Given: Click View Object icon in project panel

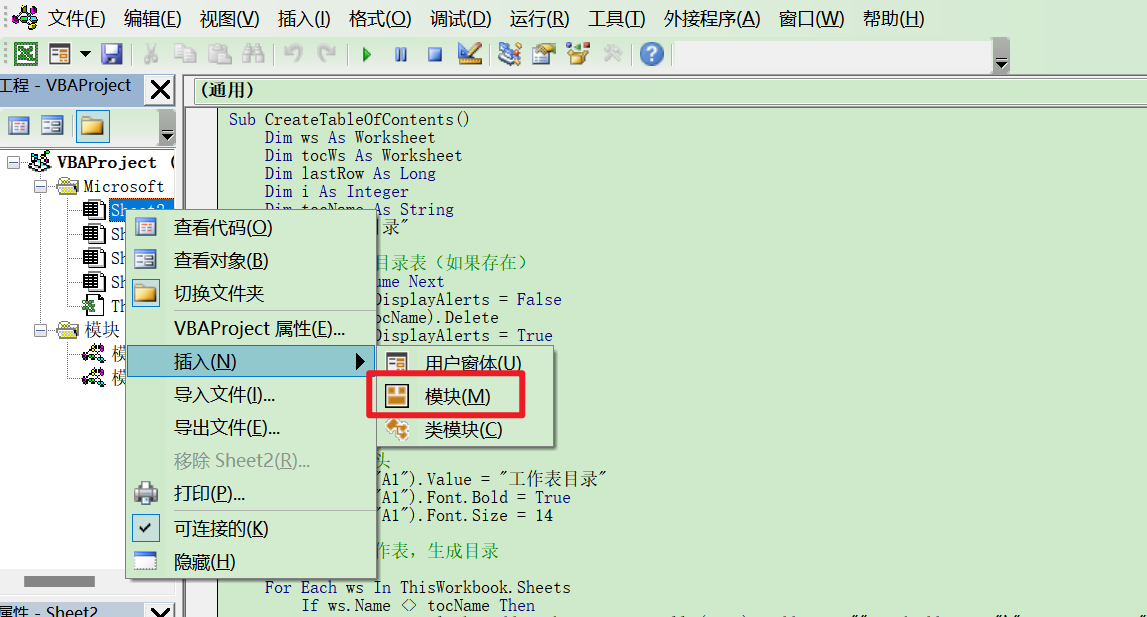Looking at the screenshot, I should point(52,126).
